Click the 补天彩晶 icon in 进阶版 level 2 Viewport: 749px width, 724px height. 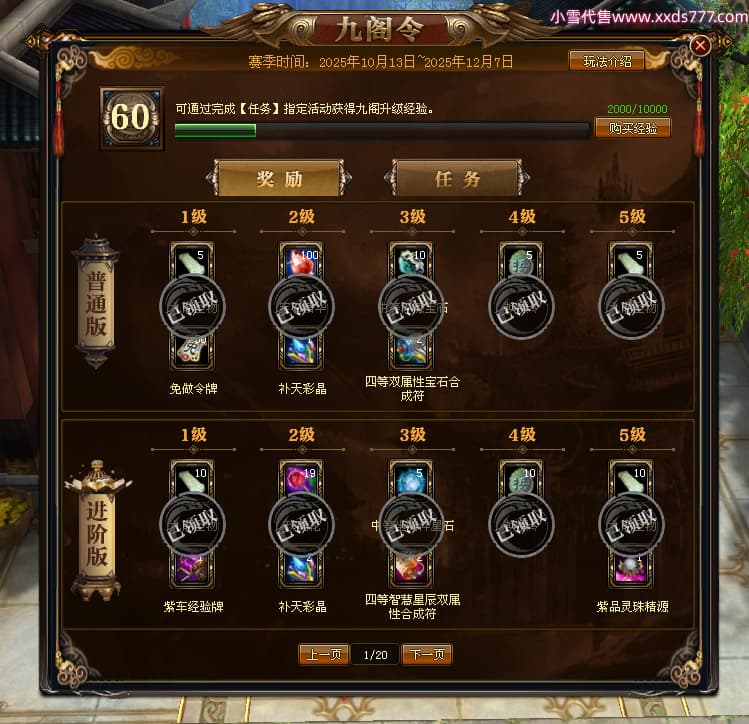tap(301, 569)
